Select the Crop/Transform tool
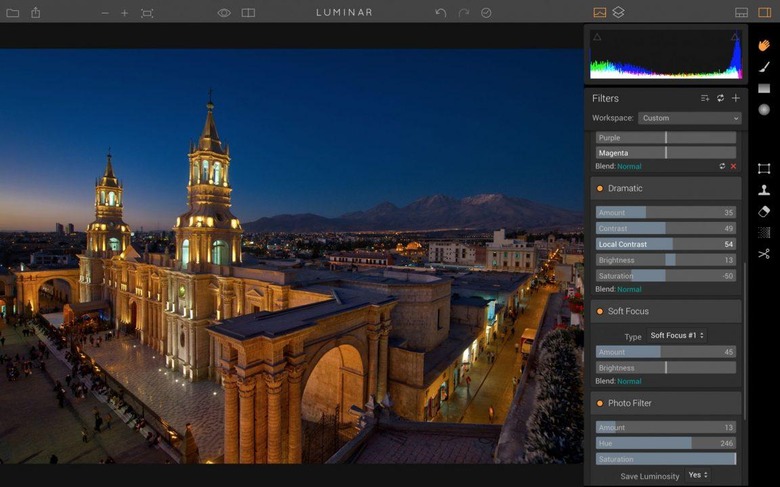 point(764,169)
